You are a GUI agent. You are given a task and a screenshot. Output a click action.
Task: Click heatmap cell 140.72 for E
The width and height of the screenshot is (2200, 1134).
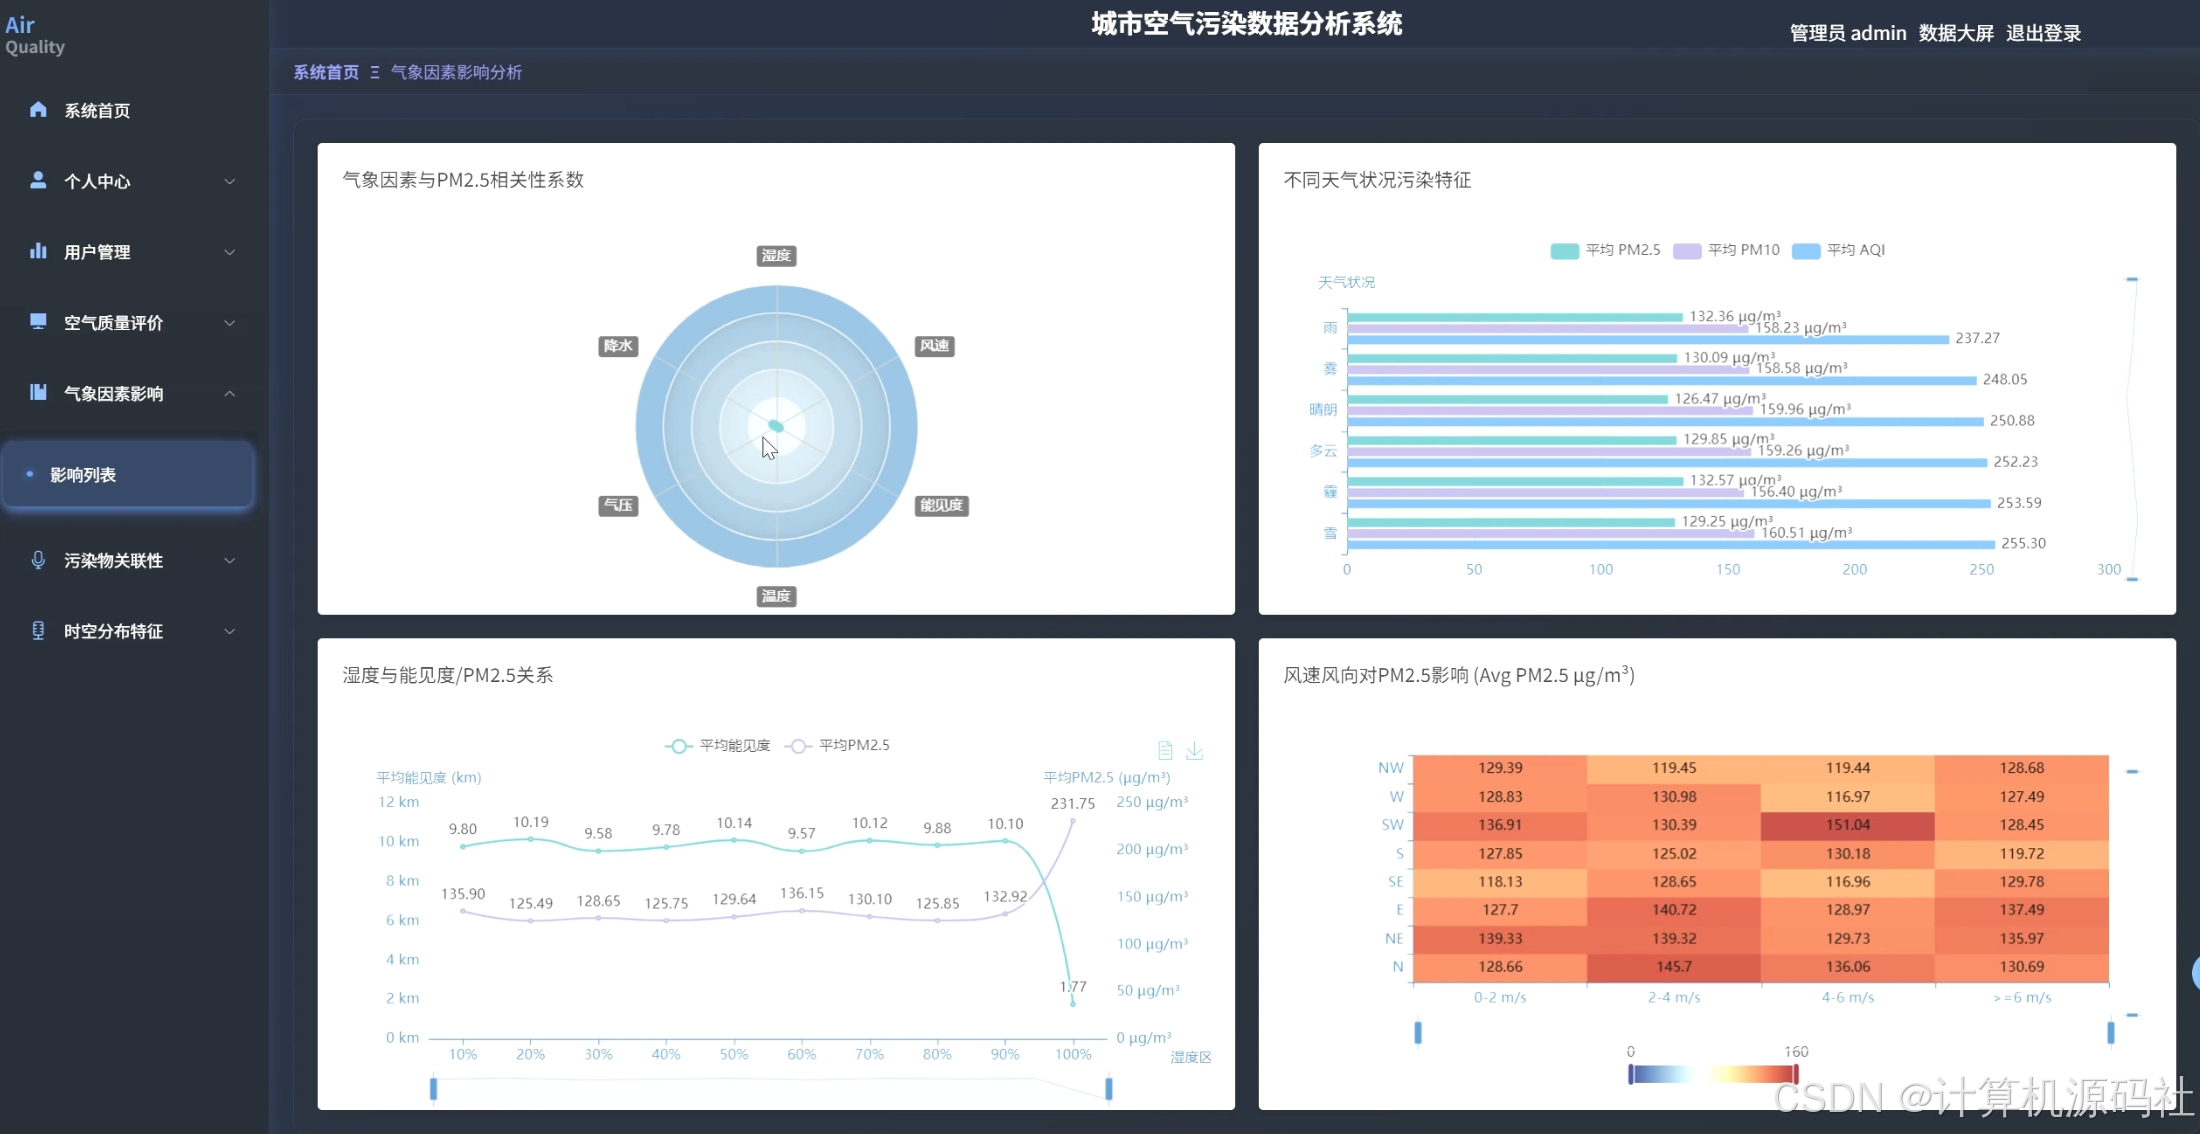click(x=1674, y=910)
